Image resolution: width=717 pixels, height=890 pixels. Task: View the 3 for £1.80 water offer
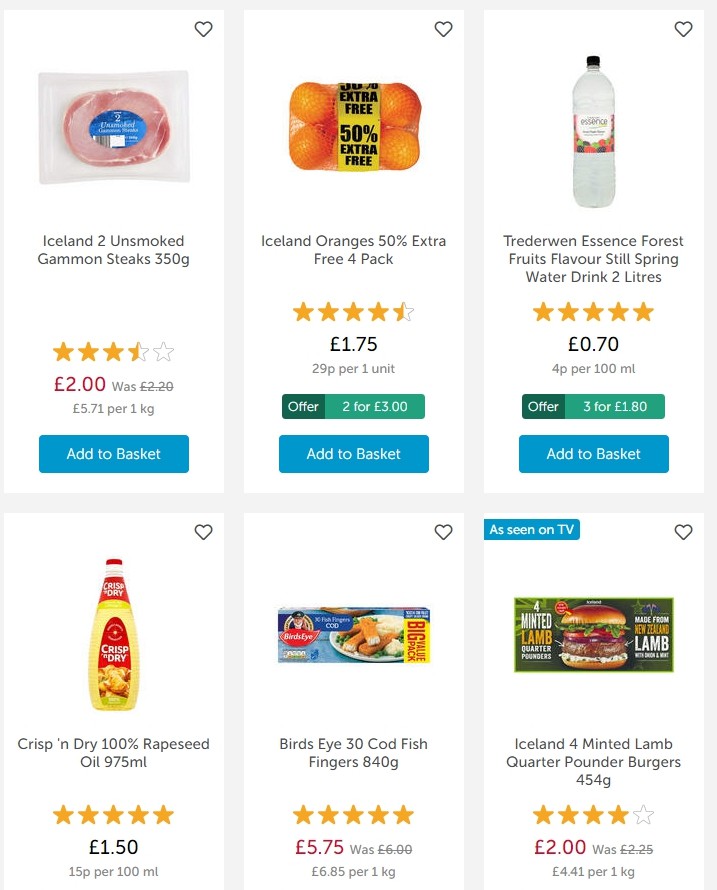coord(593,407)
